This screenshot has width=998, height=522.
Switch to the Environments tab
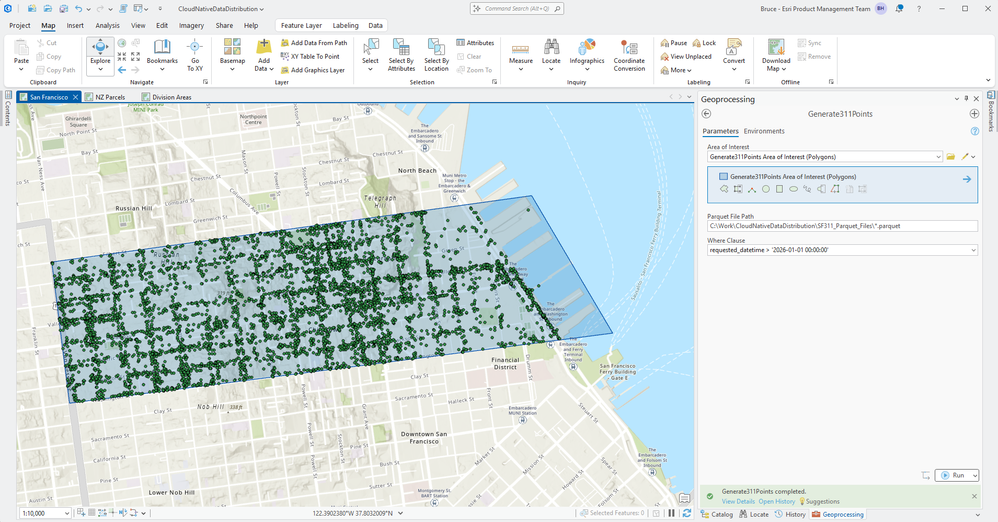tap(764, 131)
